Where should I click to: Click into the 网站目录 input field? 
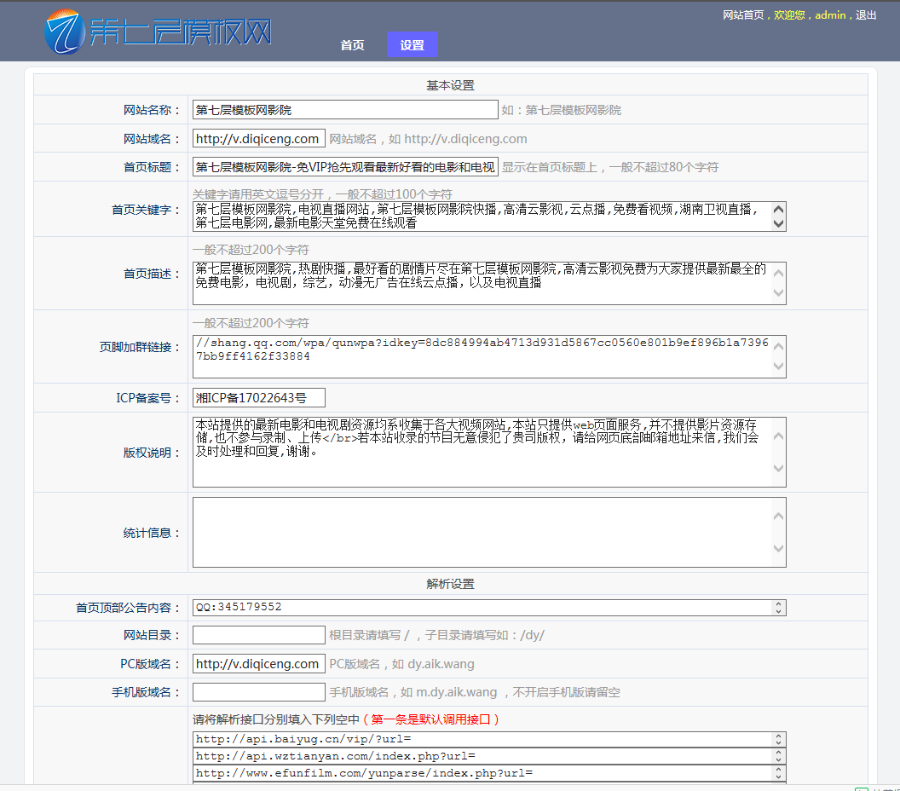[259, 635]
